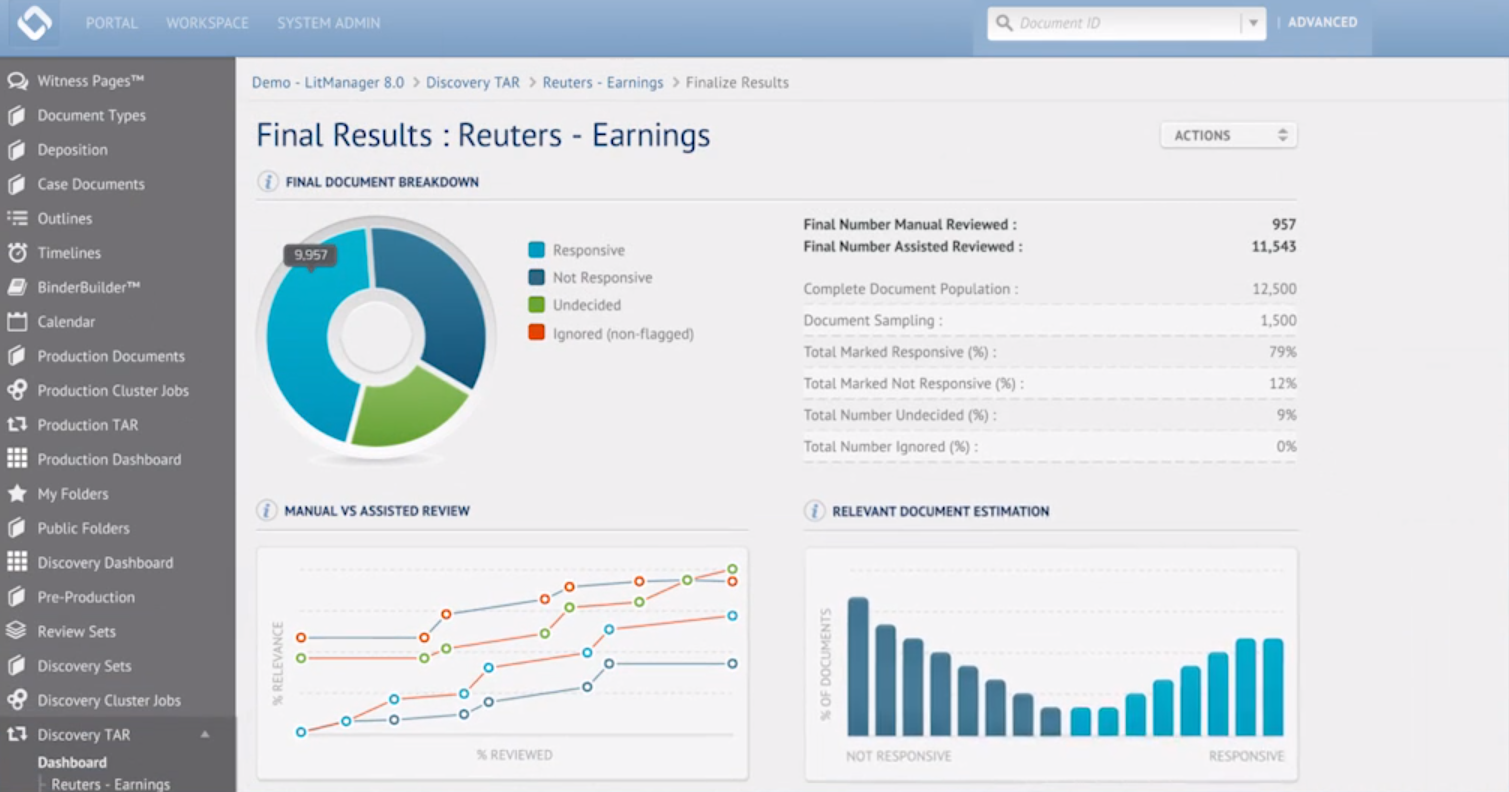Click the Case Documents icon

(x=17, y=184)
